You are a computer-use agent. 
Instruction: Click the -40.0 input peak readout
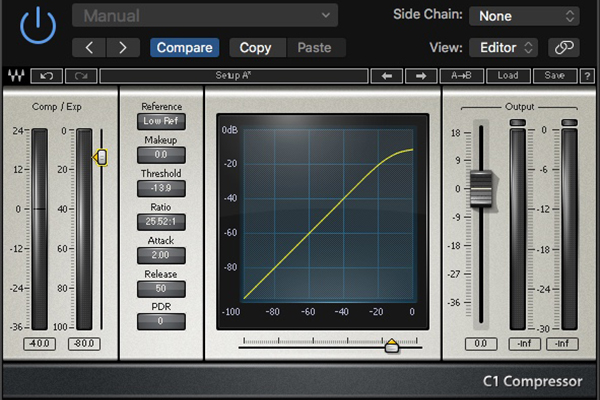(x=39, y=344)
